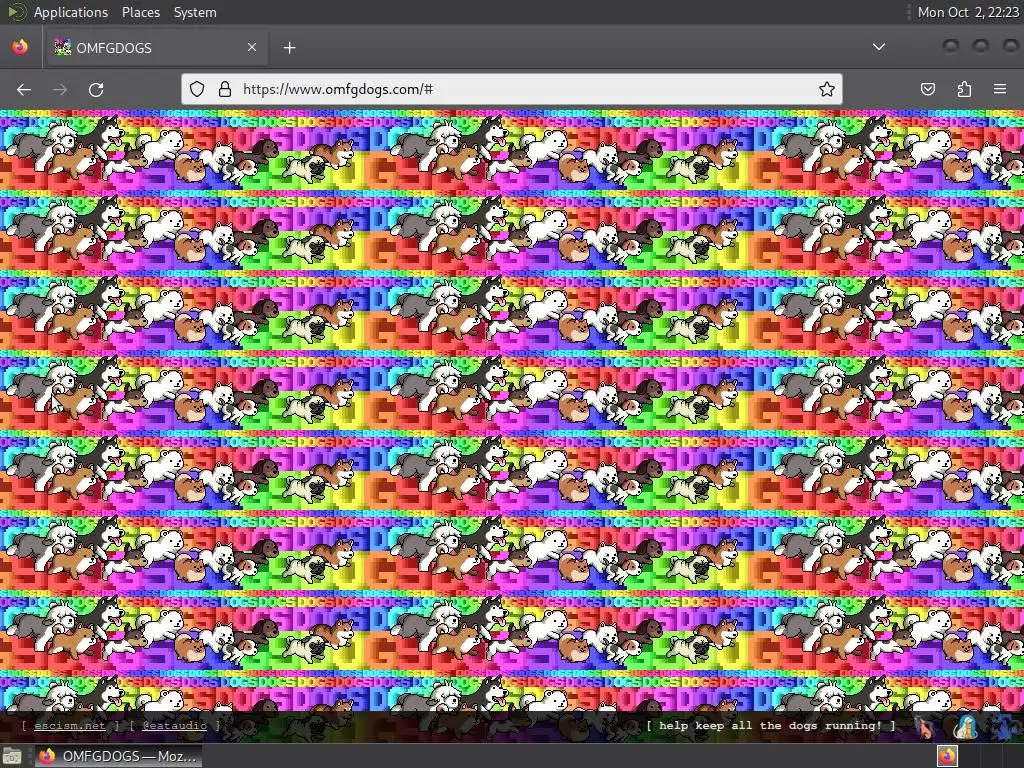
Task: Switch to OMFGDOGS Mozilla taskbar entry
Action: [118, 756]
